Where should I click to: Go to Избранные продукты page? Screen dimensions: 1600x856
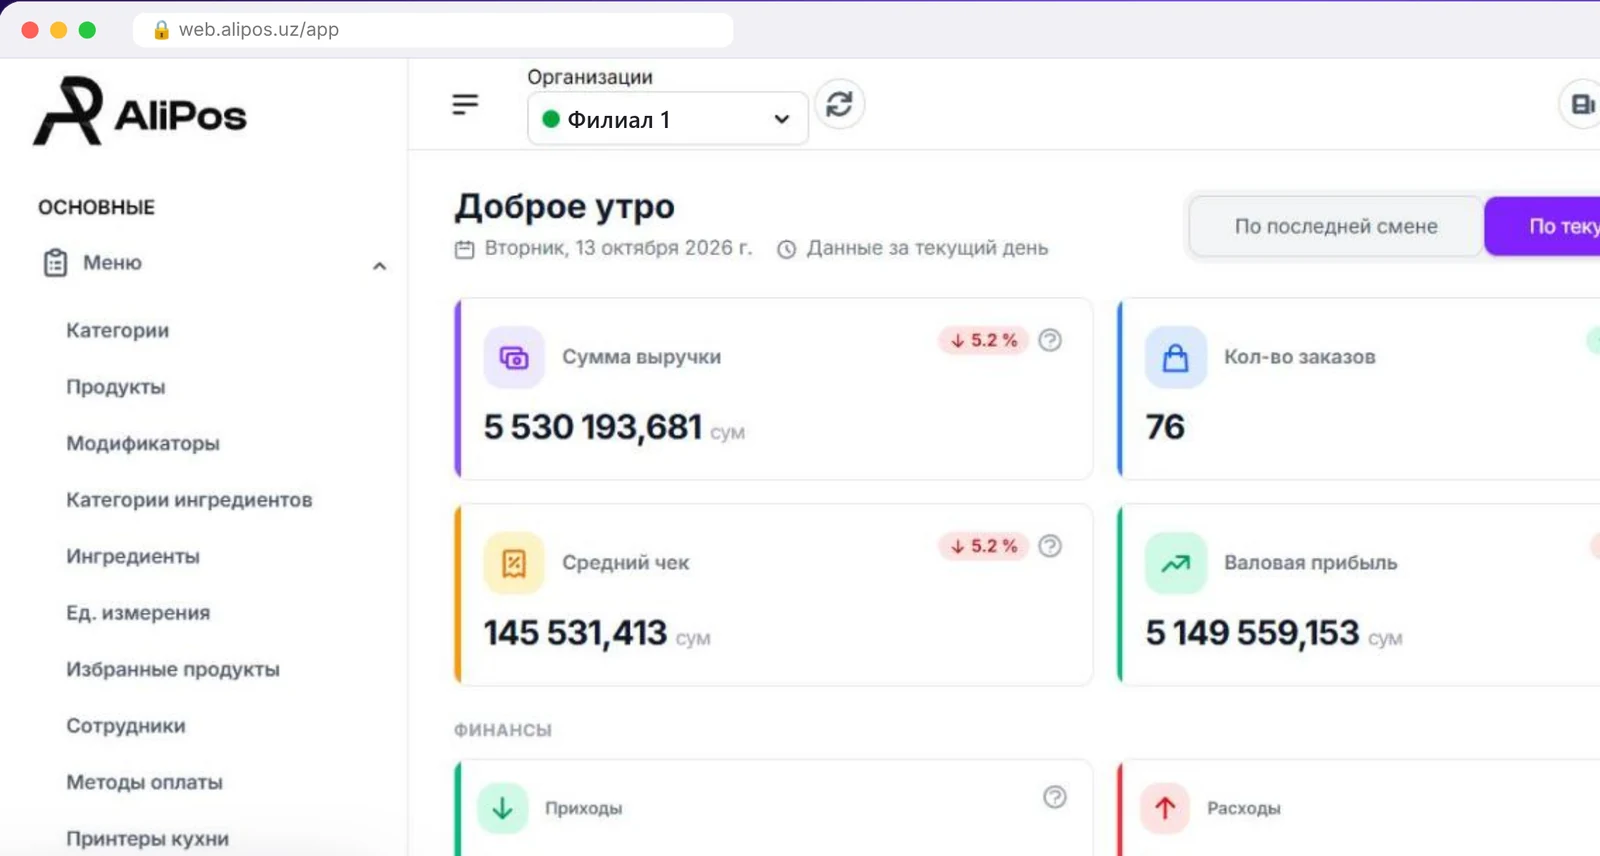click(x=173, y=670)
